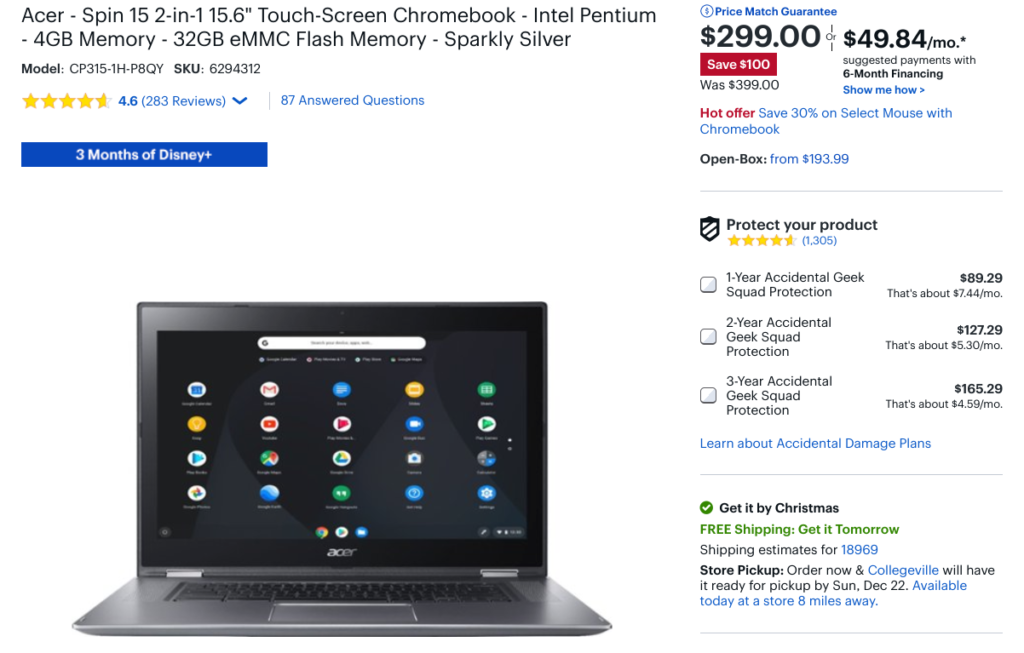
Task: Click the settings gear on the laptop screen
Action: click(x=486, y=493)
